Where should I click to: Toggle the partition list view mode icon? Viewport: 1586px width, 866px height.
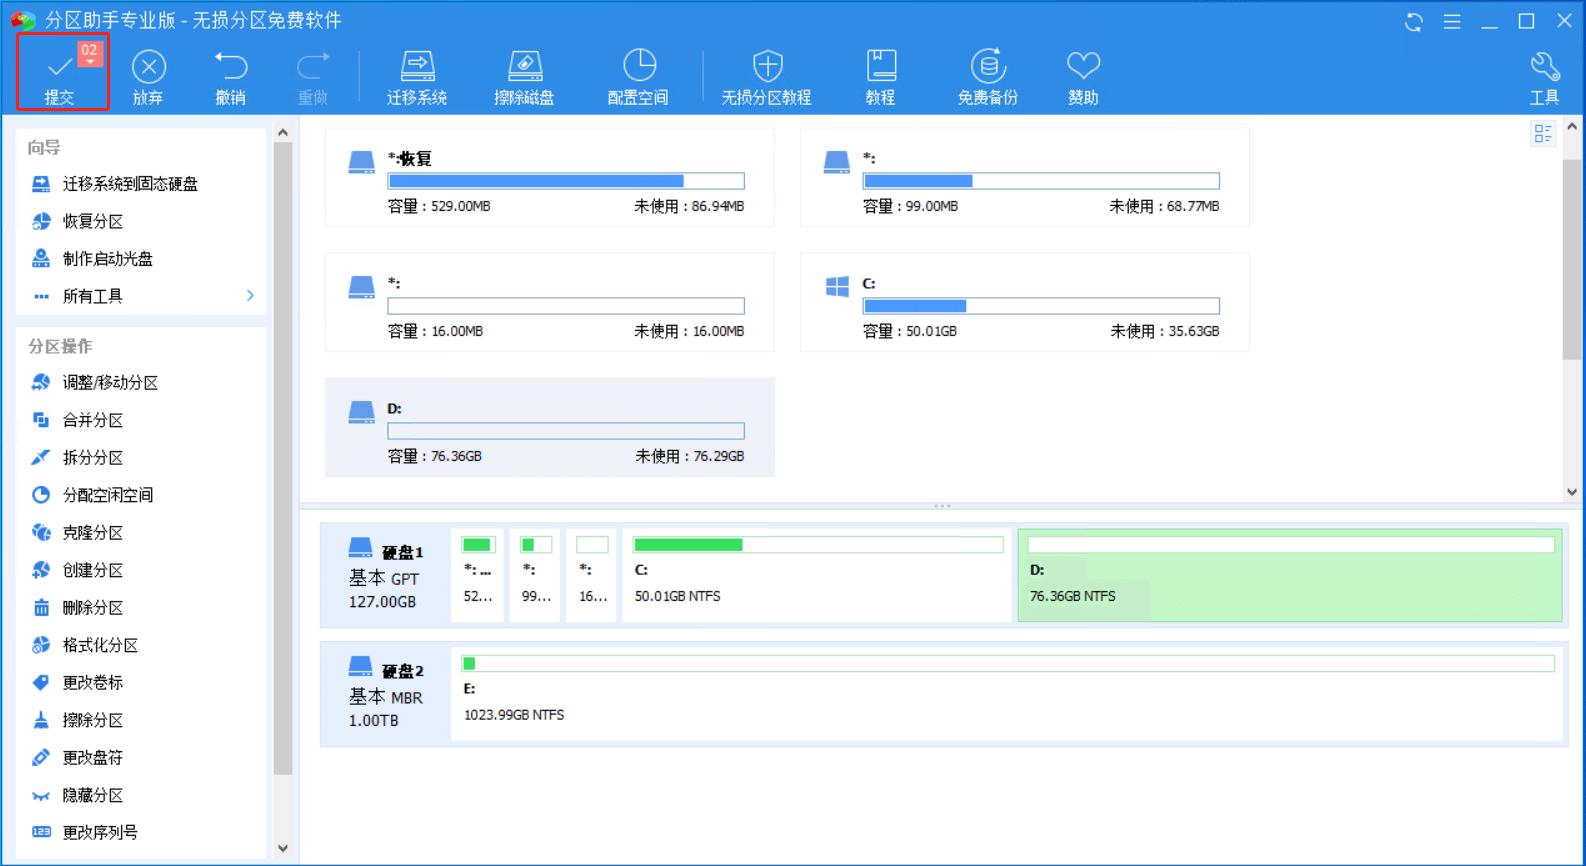[x=1543, y=134]
